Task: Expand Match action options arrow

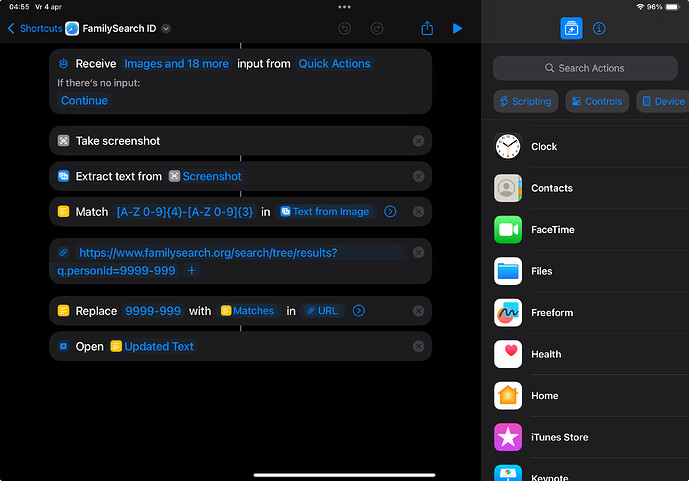Action: (390, 212)
